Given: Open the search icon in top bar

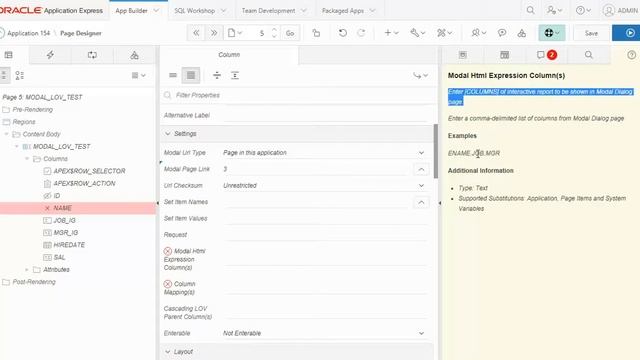Looking at the screenshot, I should [x=530, y=11].
